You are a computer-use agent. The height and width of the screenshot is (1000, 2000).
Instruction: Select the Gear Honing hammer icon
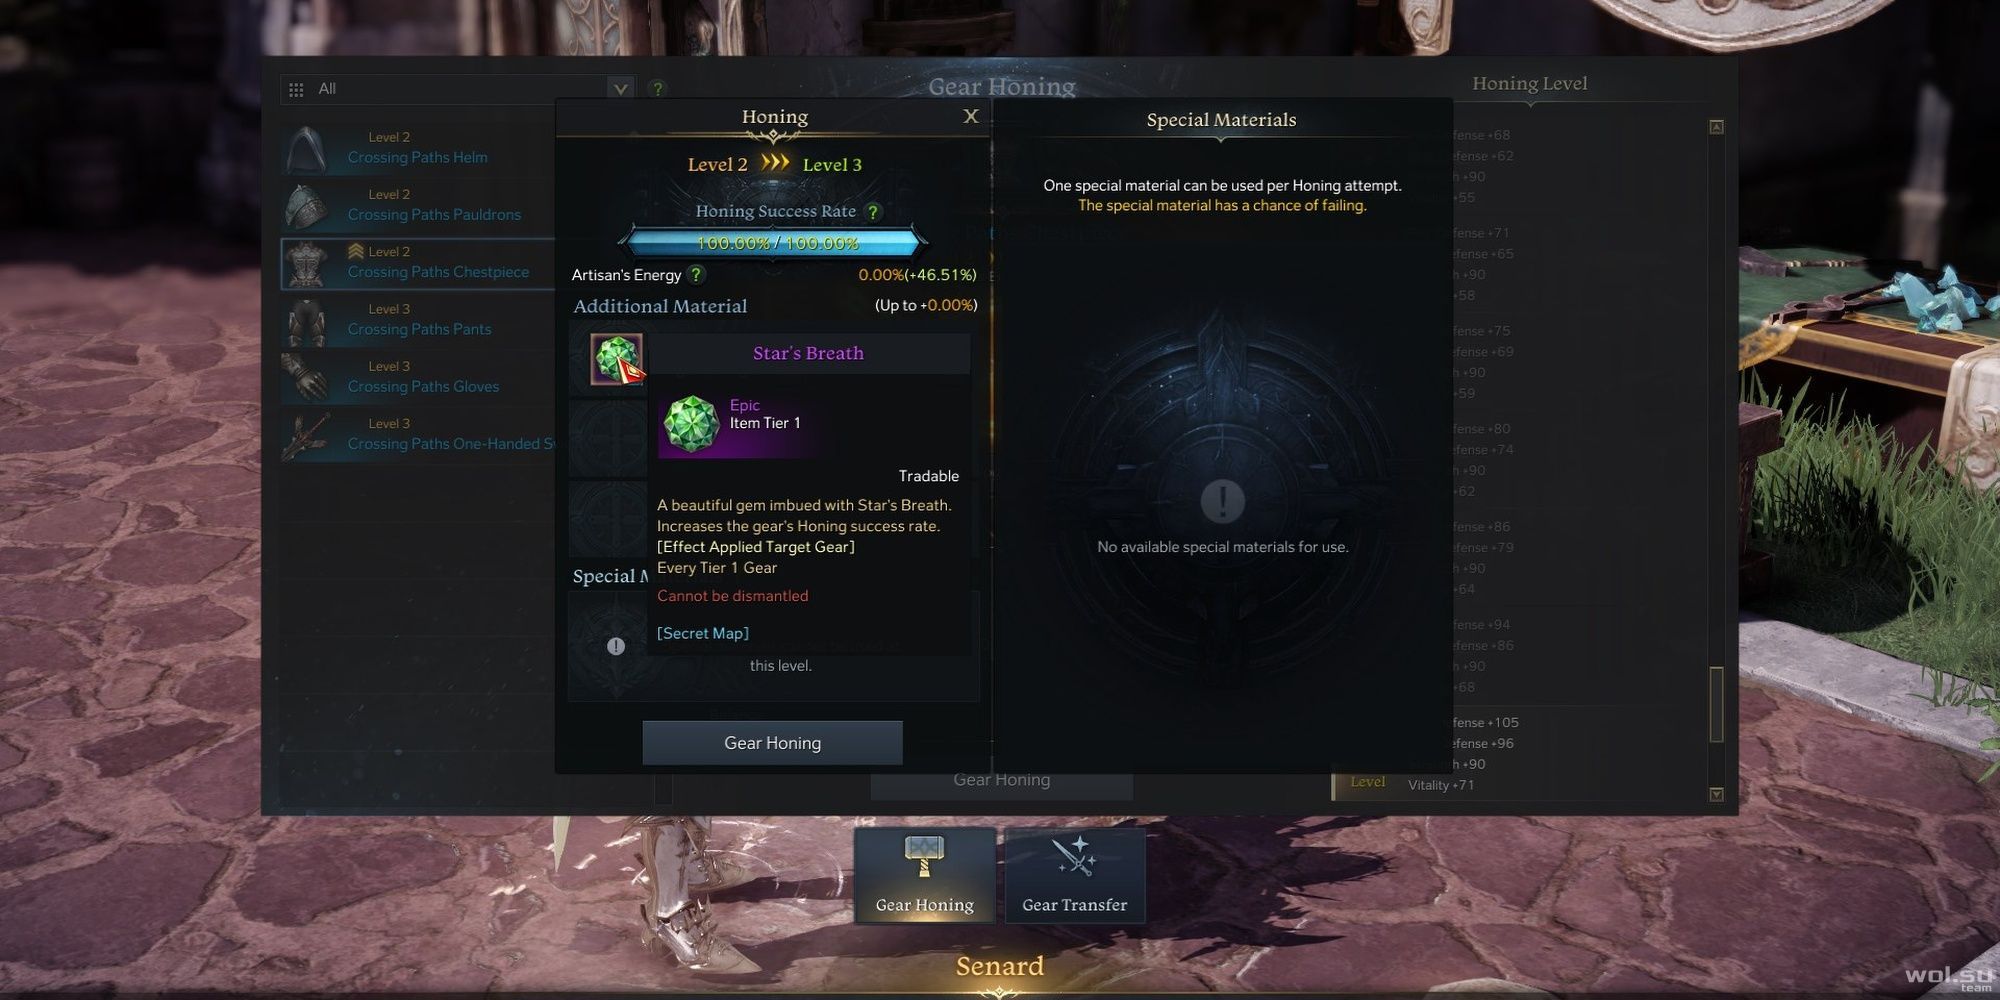(924, 855)
